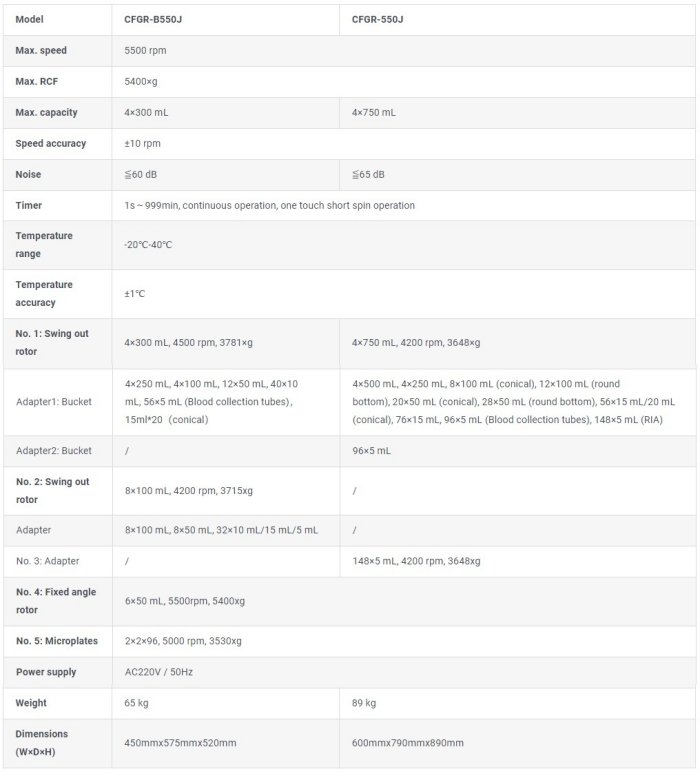The image size is (700, 778).
Task: Select the Timer row description text
Action: (x=269, y=205)
